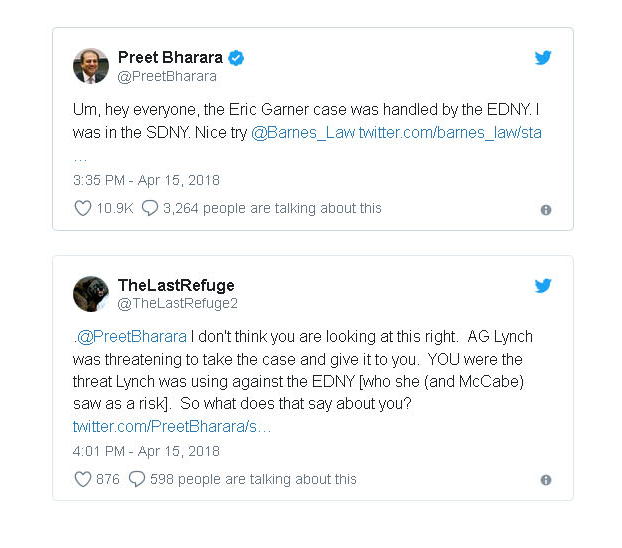Like the TheLastRefuge tweet heart icon
This screenshot has width=622, height=548.
pyautogui.click(x=83, y=479)
